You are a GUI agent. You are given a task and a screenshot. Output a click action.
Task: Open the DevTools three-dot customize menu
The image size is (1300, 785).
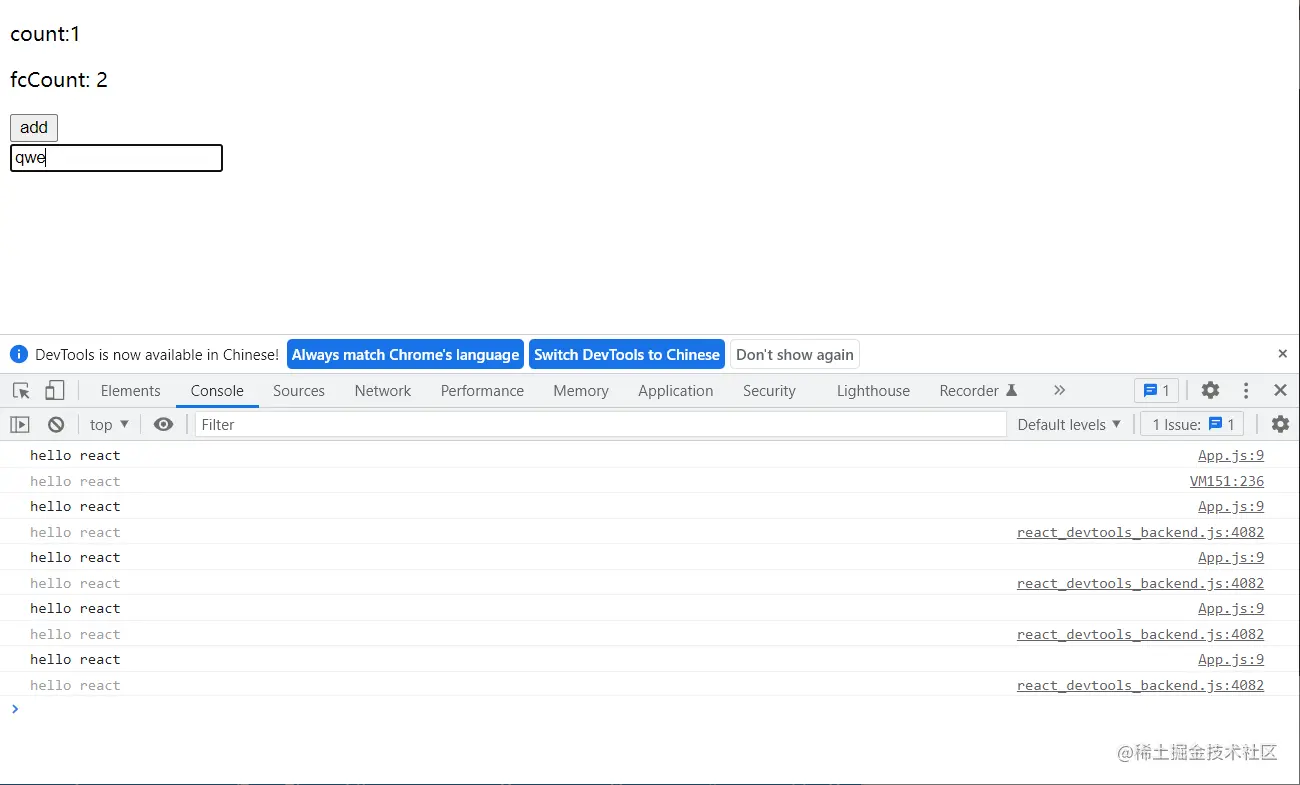pos(1246,391)
